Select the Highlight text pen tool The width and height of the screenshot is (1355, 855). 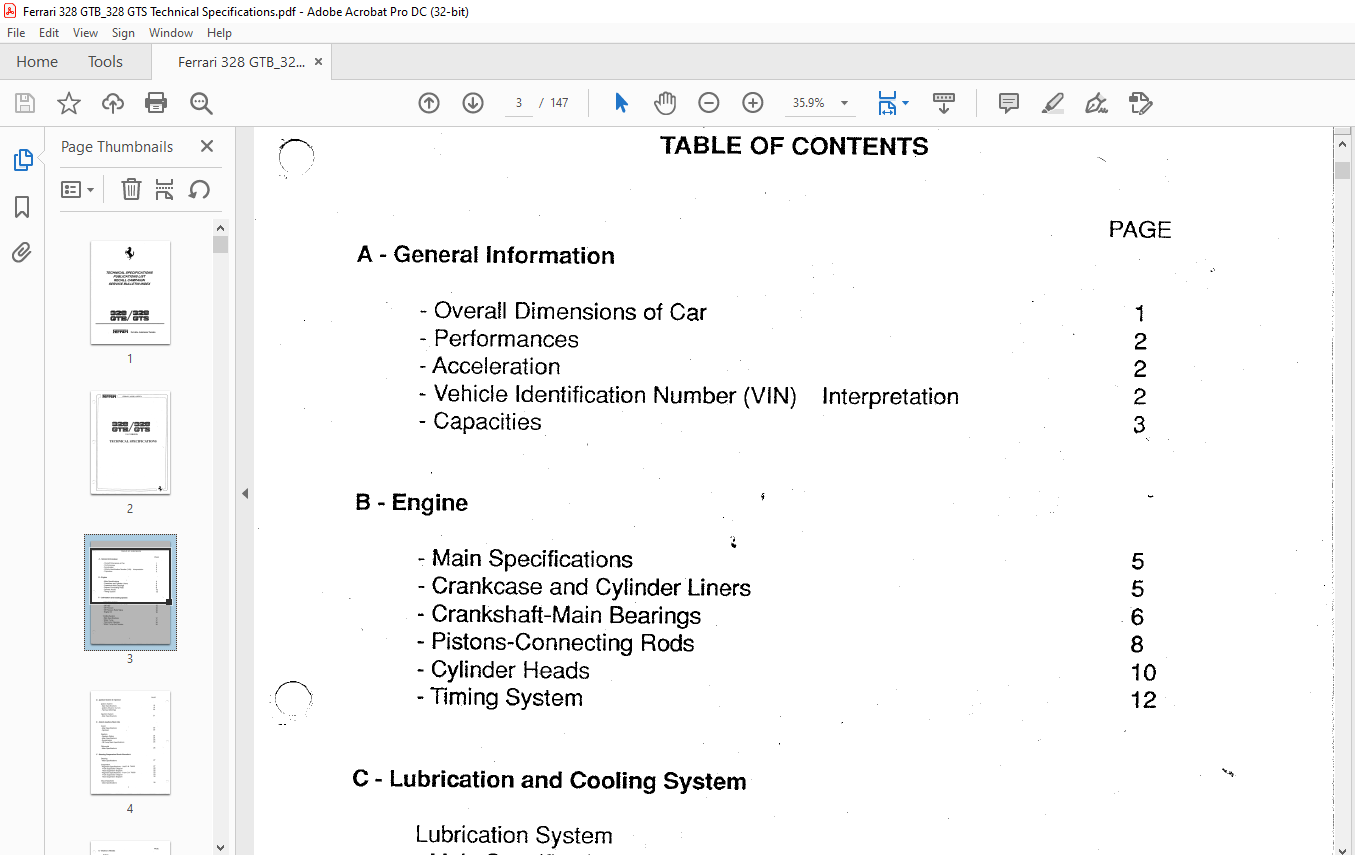click(x=1052, y=103)
